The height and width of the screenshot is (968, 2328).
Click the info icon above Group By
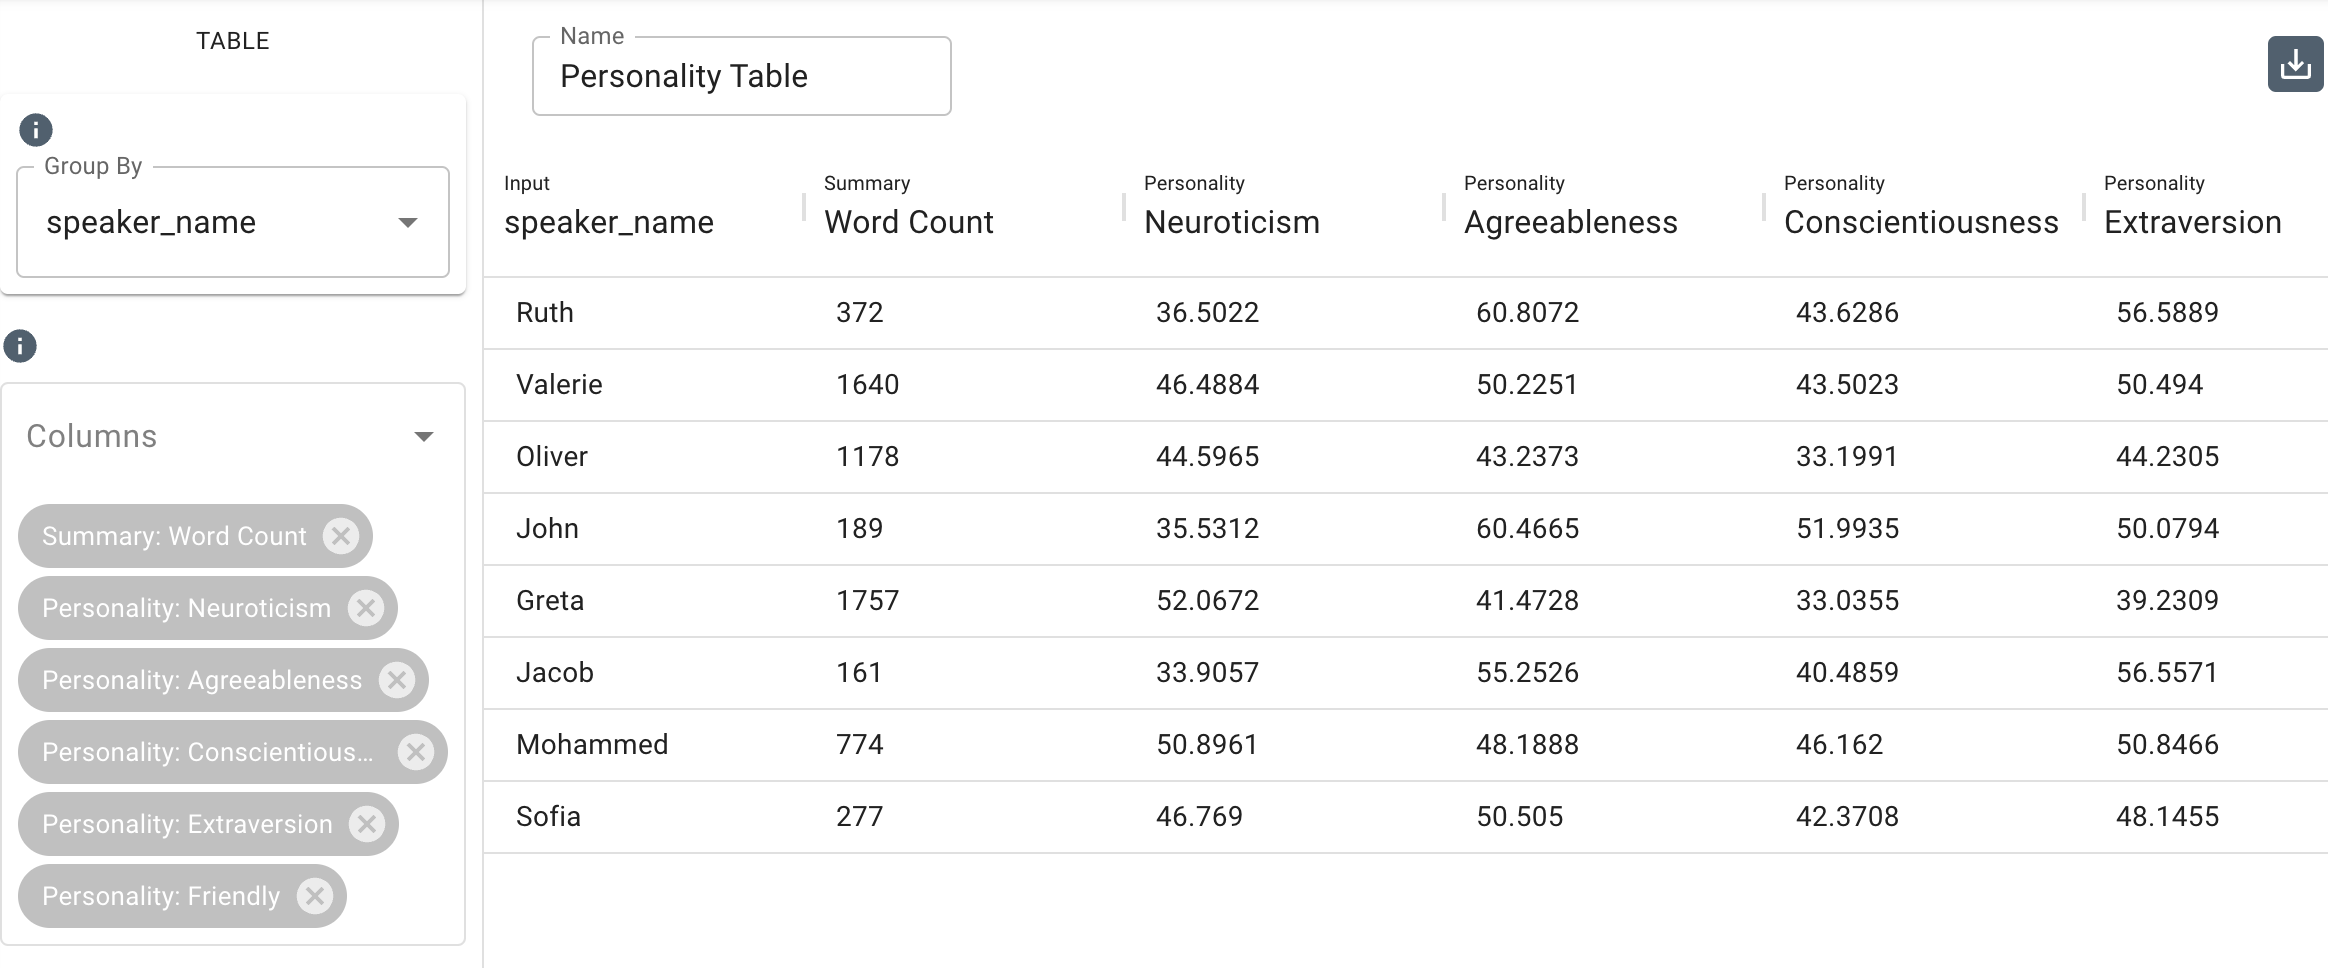(36, 129)
